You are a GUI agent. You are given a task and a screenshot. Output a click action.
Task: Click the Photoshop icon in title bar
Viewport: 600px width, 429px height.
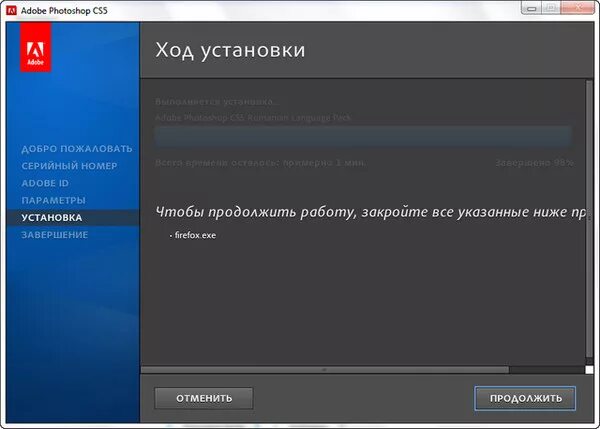(x=11, y=10)
